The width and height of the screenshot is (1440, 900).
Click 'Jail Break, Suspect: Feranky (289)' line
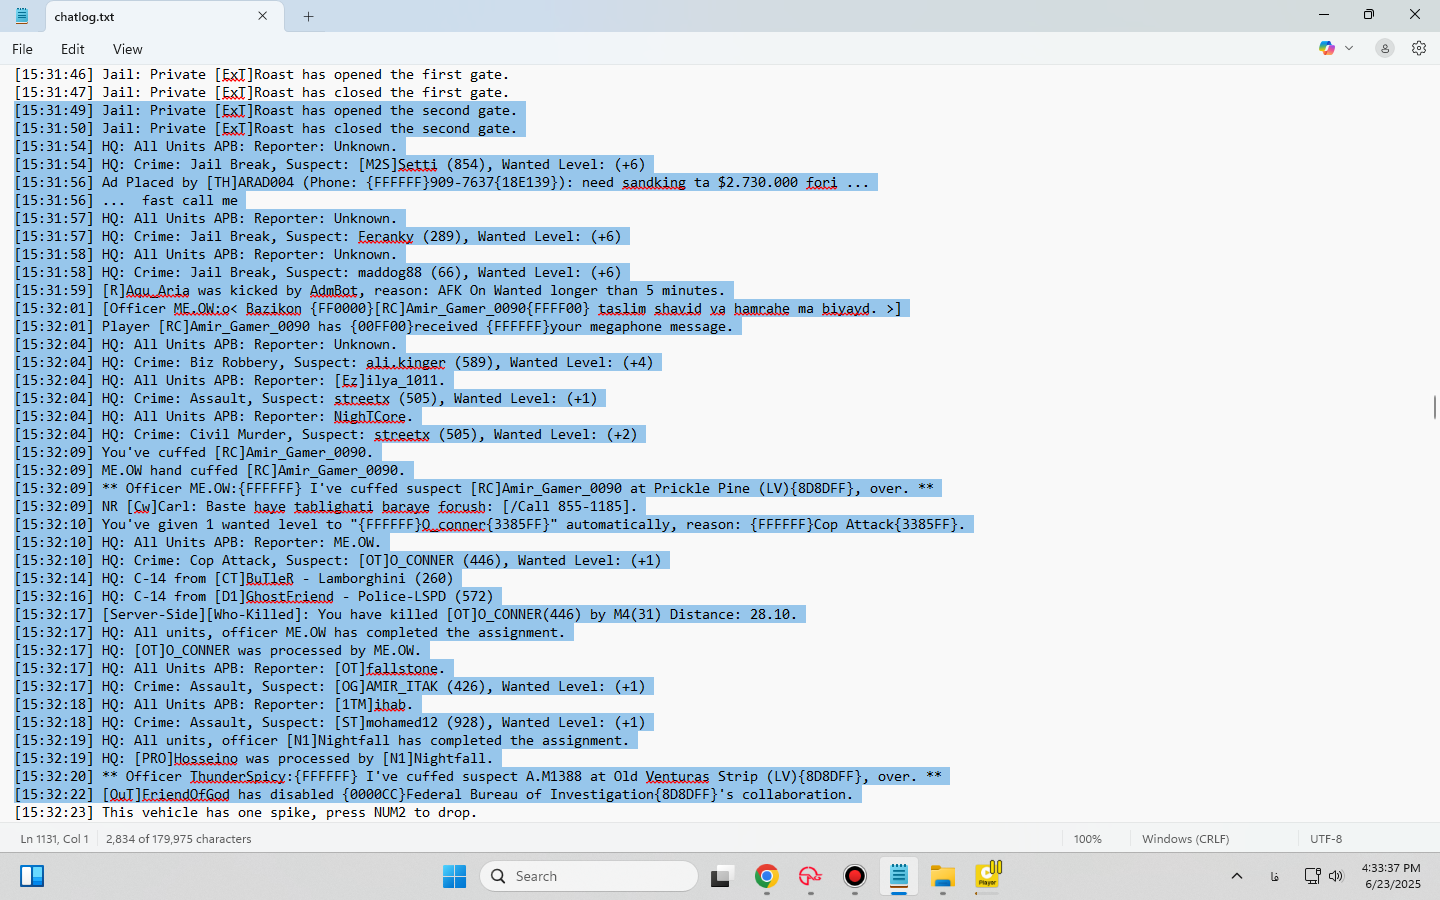pos(318,236)
